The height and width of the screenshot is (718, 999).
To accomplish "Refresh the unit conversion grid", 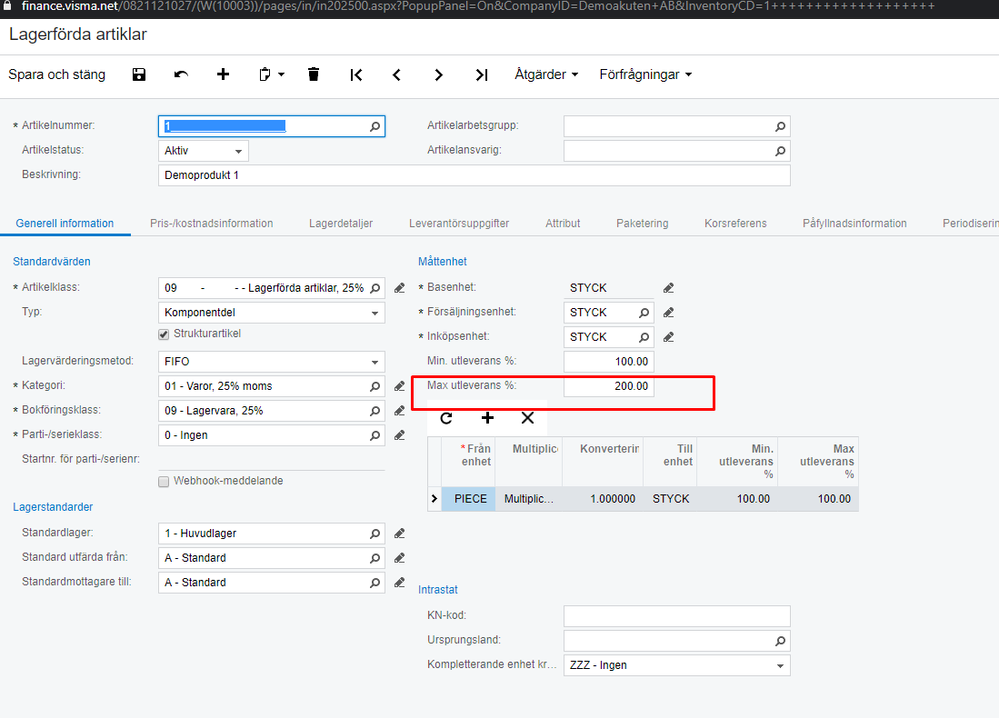I will [x=446, y=418].
